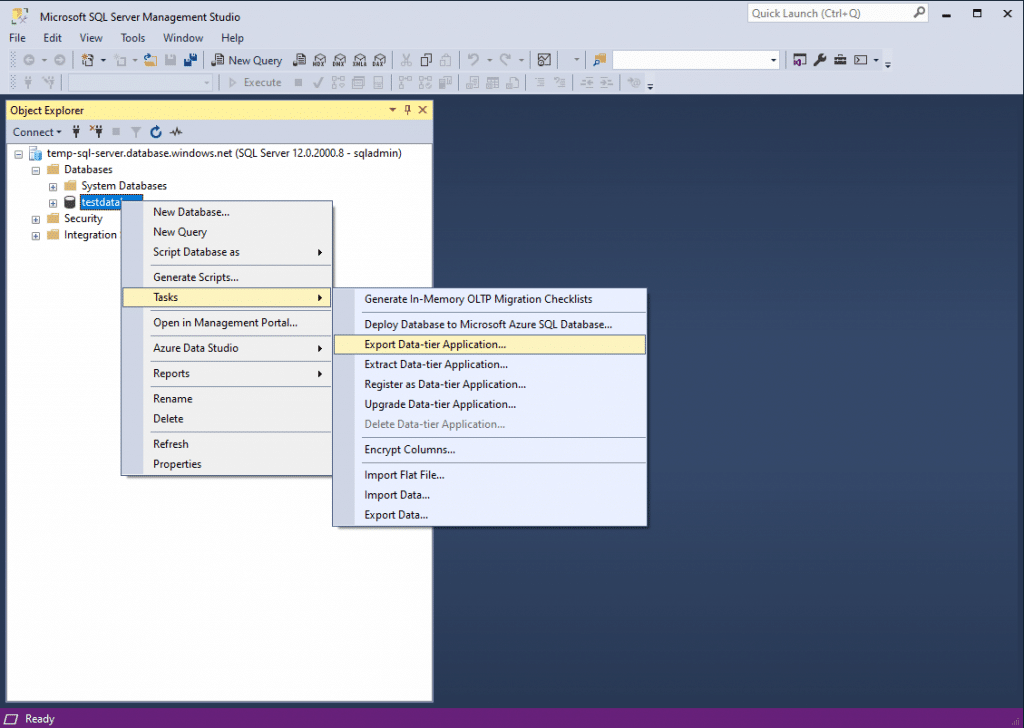Viewport: 1024px width, 728px height.
Task: Click the Activity Monitor pulse icon in Object Explorer
Action: (x=176, y=132)
